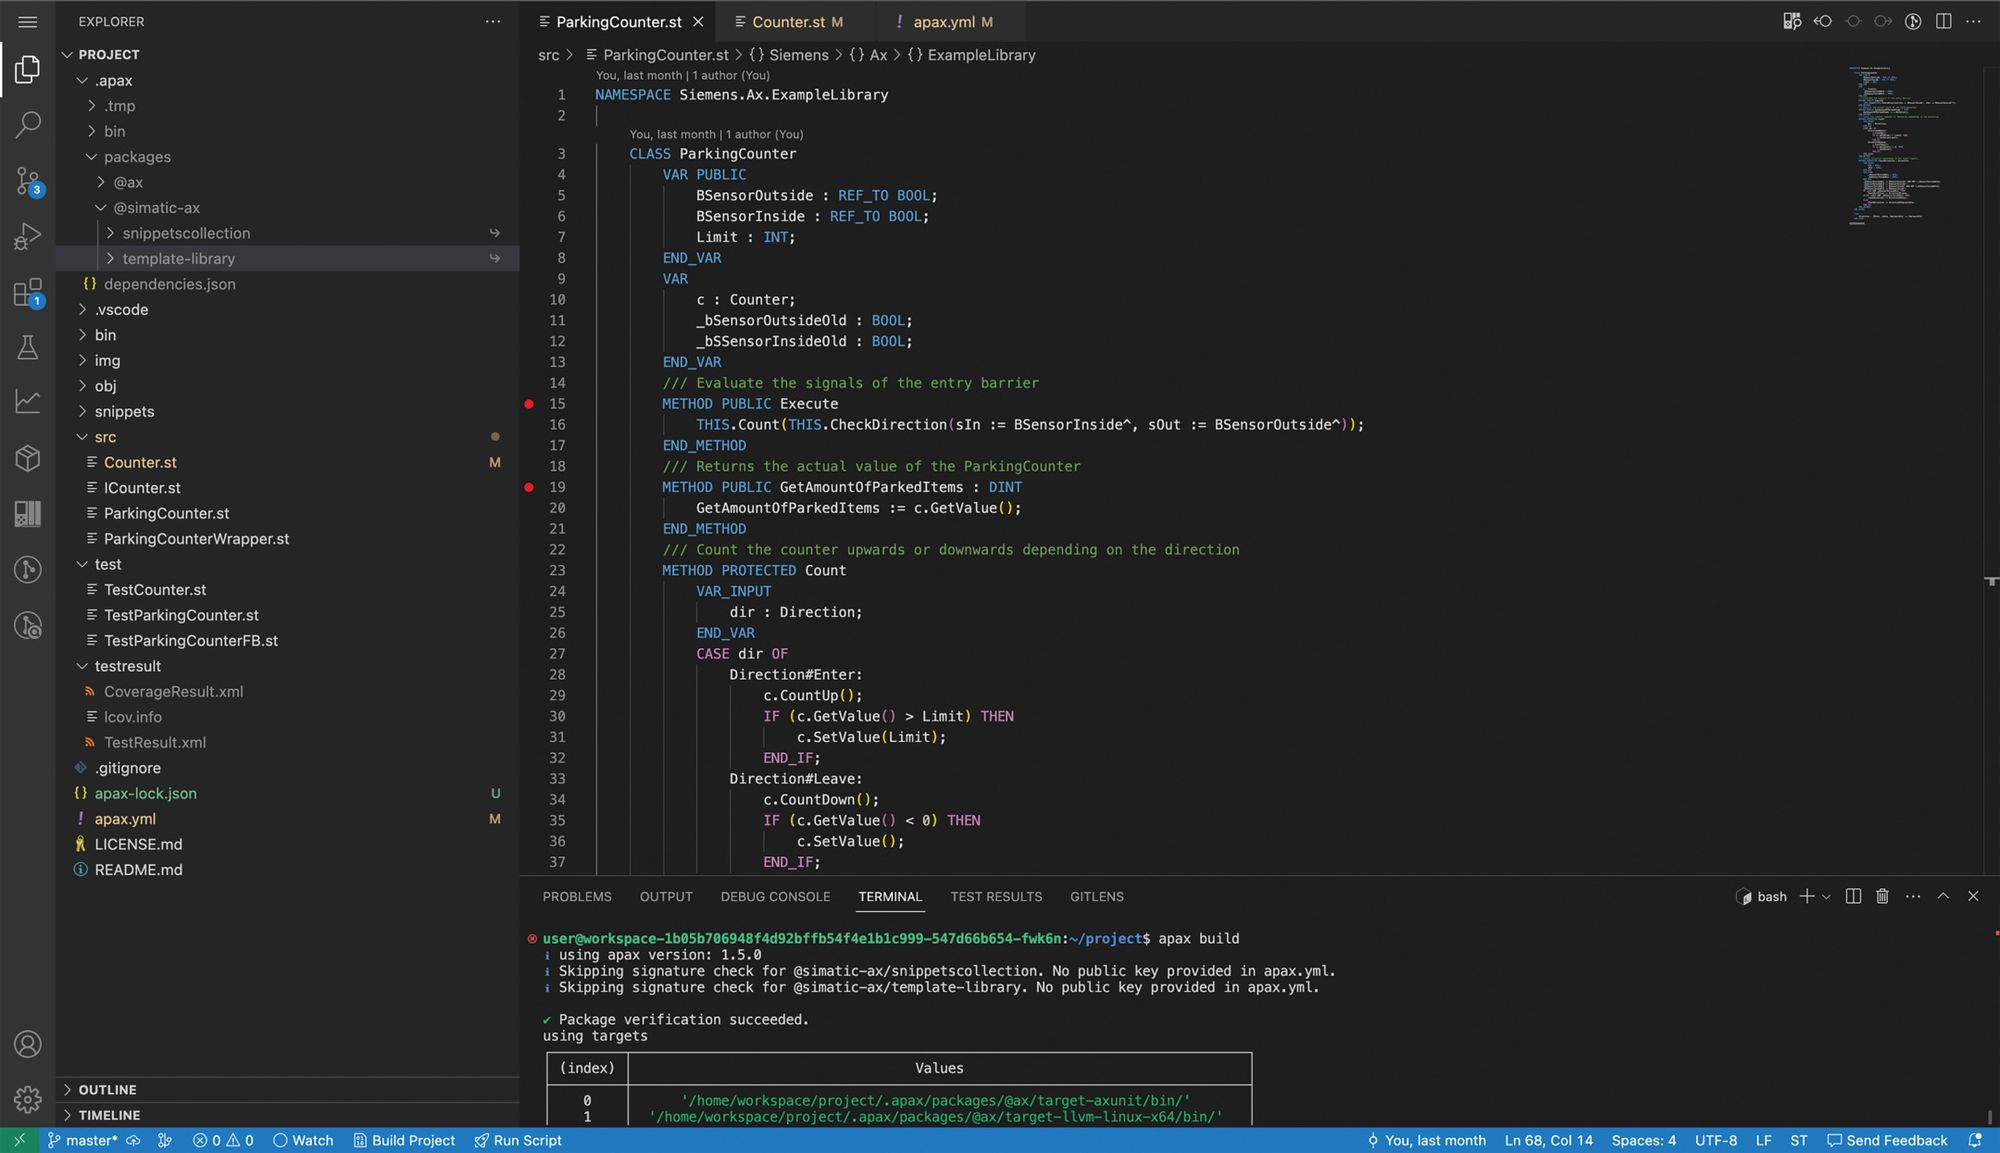Viewport: 2000px width, 1153px height.
Task: Remove the breakpoint at line 19
Action: pos(529,487)
